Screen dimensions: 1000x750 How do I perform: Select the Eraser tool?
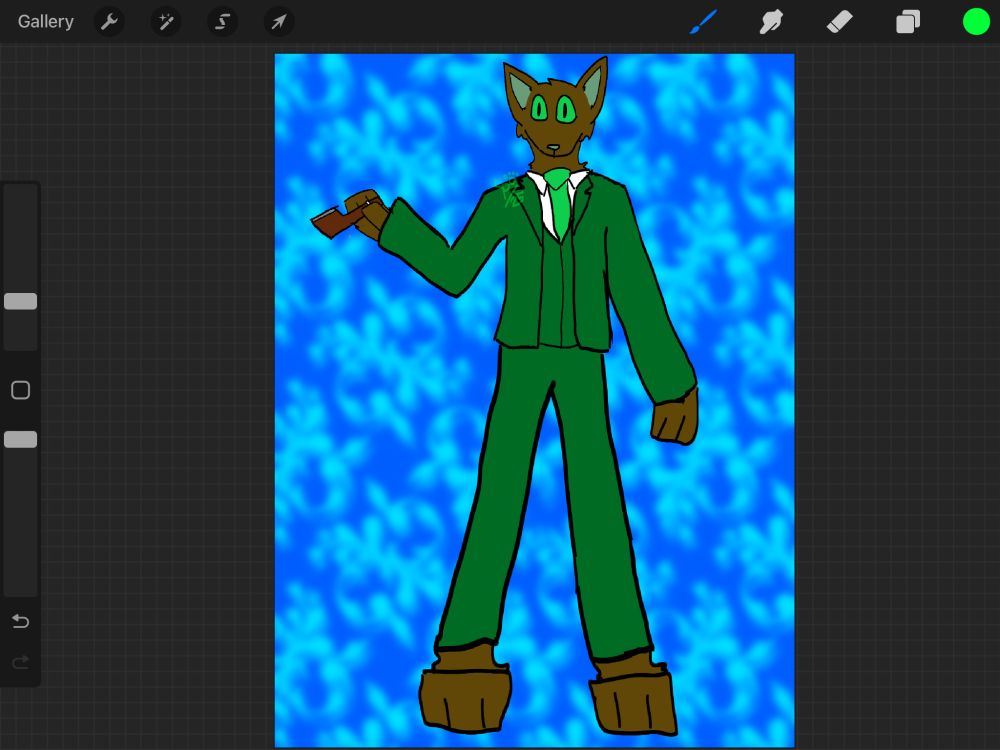[x=840, y=21]
